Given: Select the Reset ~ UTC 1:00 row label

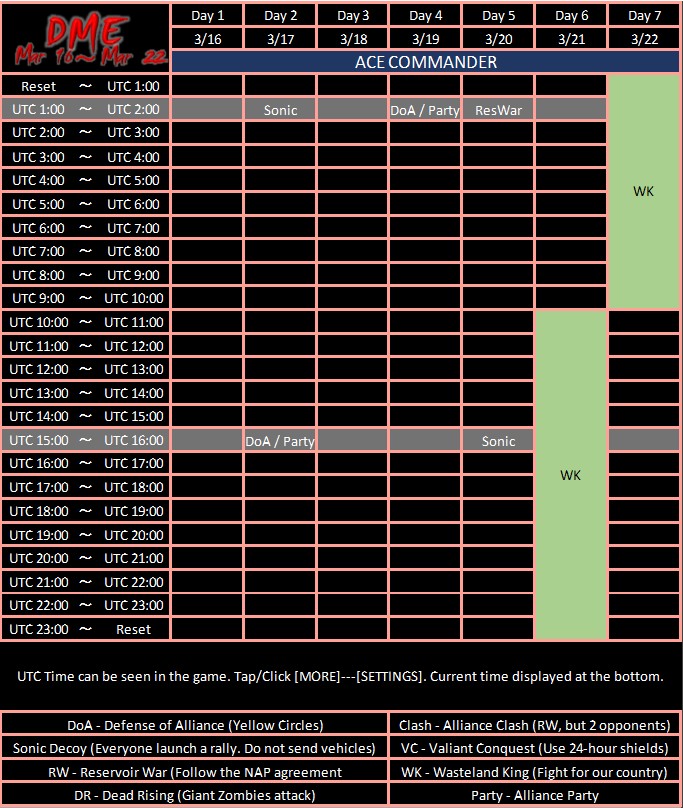Looking at the screenshot, I should pyautogui.click(x=86, y=86).
